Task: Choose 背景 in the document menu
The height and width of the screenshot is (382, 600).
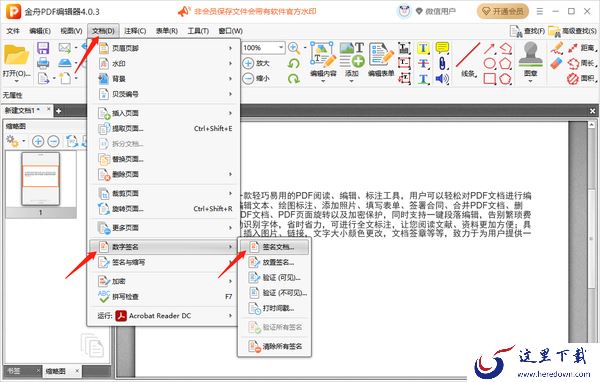Action: pos(164,79)
